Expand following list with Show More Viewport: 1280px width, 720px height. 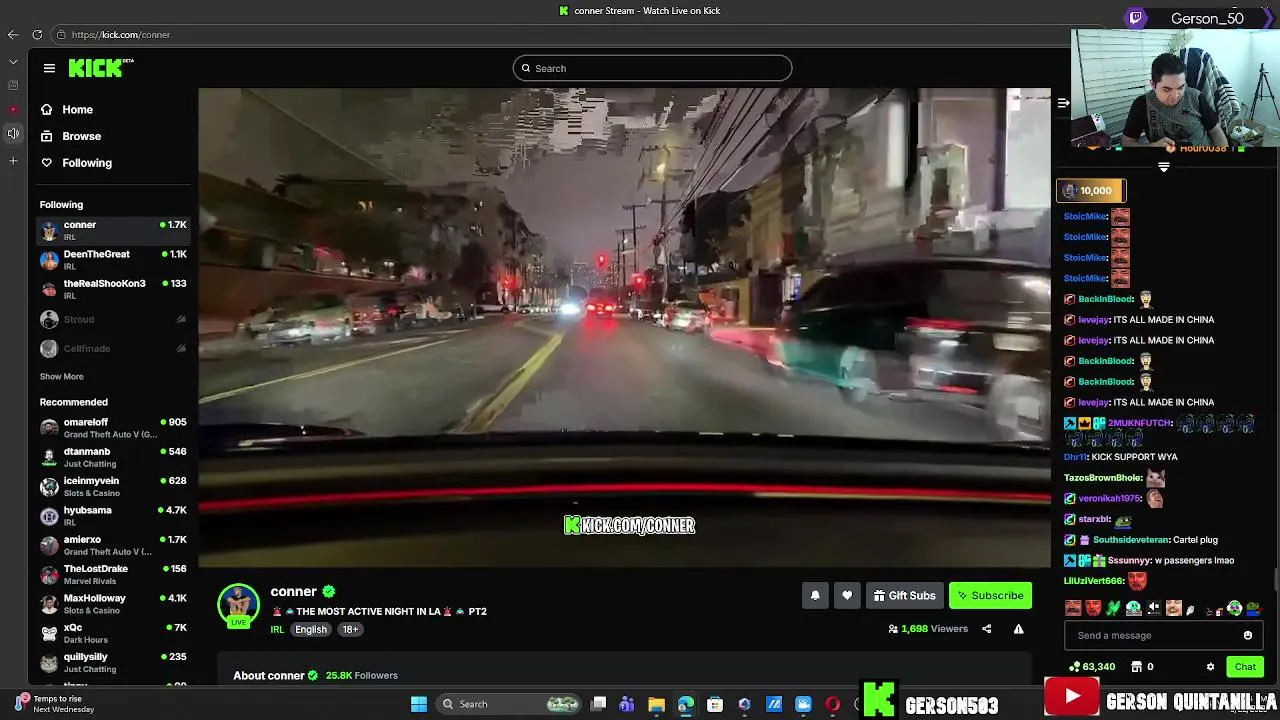click(x=61, y=377)
